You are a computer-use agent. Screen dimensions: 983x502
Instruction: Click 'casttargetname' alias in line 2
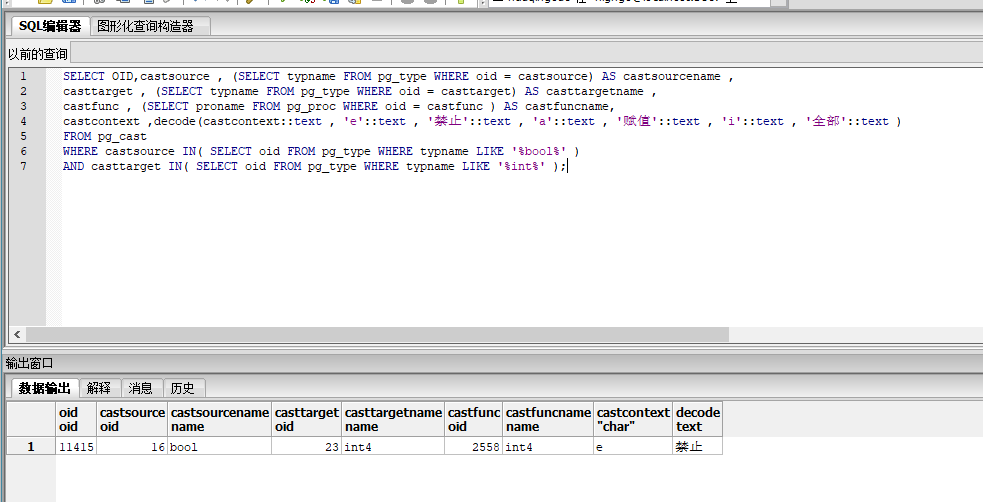[x=594, y=92]
